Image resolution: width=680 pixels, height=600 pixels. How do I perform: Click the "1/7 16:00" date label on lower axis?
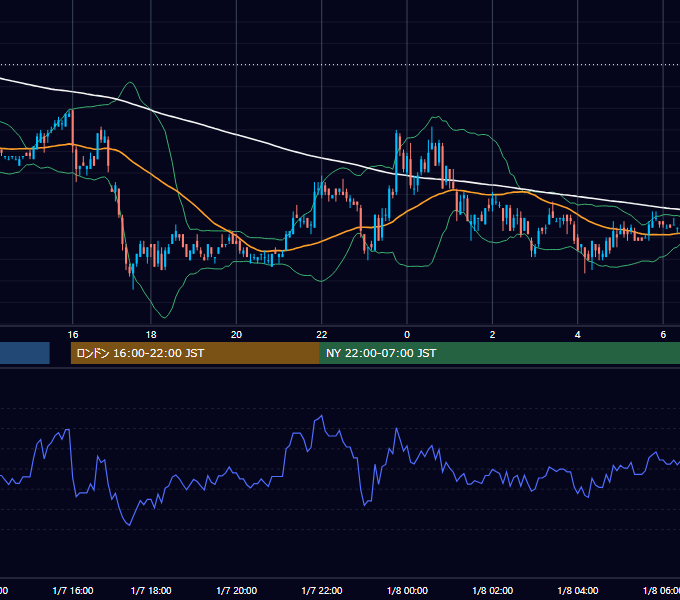(x=73, y=590)
